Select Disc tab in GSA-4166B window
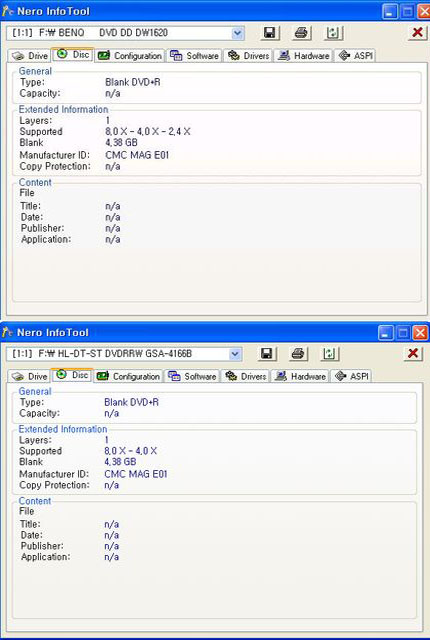Image resolution: width=430 pixels, height=640 pixels. 72,375
